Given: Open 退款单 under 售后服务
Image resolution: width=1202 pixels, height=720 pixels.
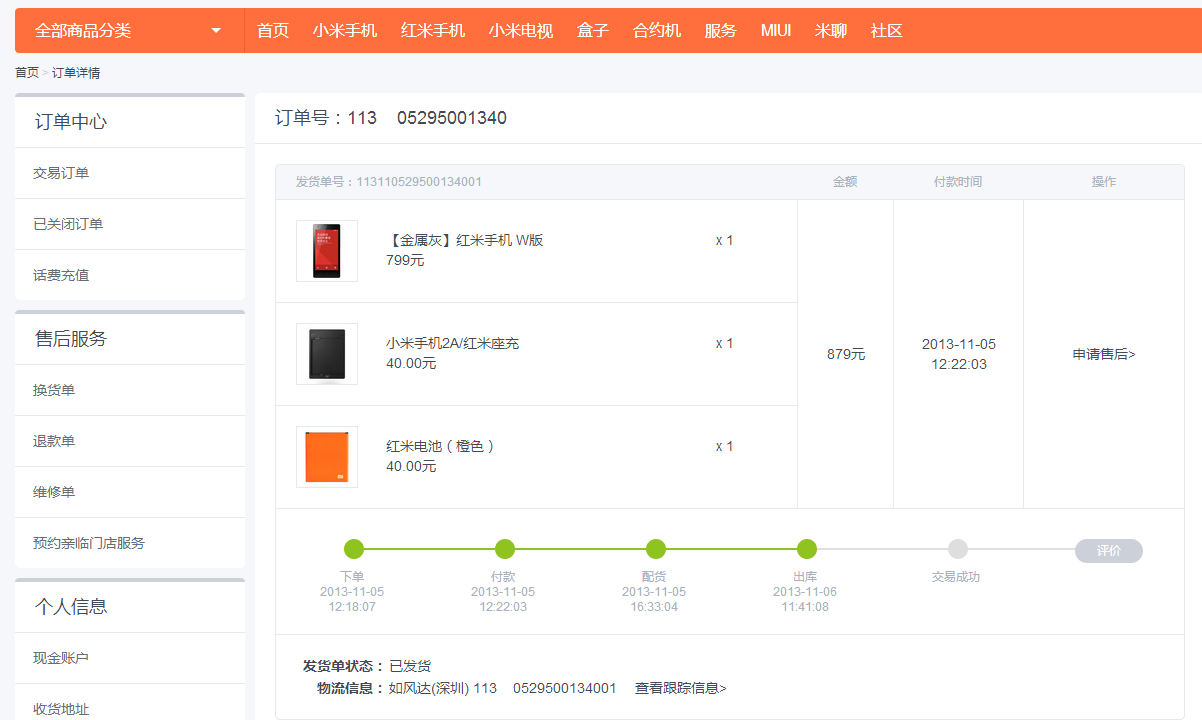Looking at the screenshot, I should [54, 441].
